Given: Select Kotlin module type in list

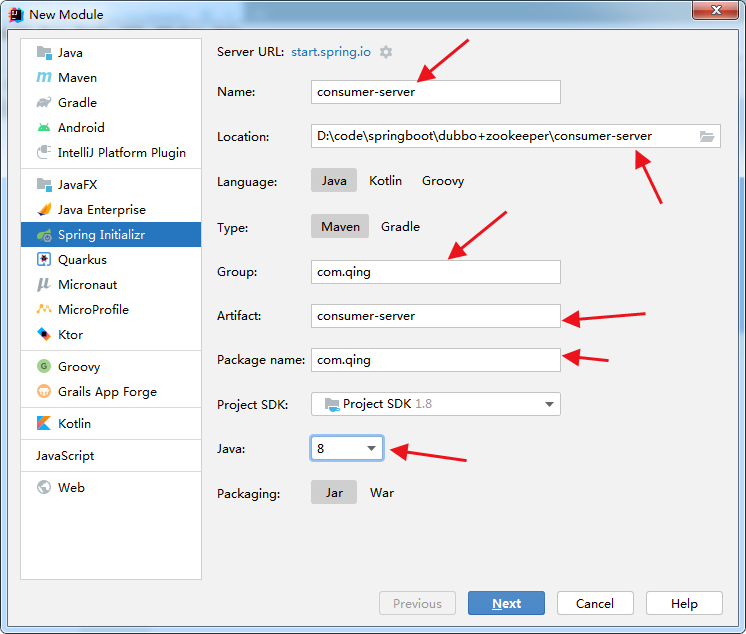Looking at the screenshot, I should pos(111,423).
